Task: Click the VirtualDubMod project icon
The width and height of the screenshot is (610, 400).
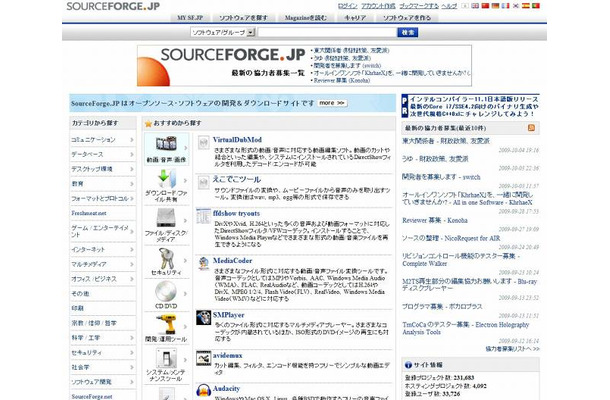Action: pyautogui.click(x=203, y=143)
